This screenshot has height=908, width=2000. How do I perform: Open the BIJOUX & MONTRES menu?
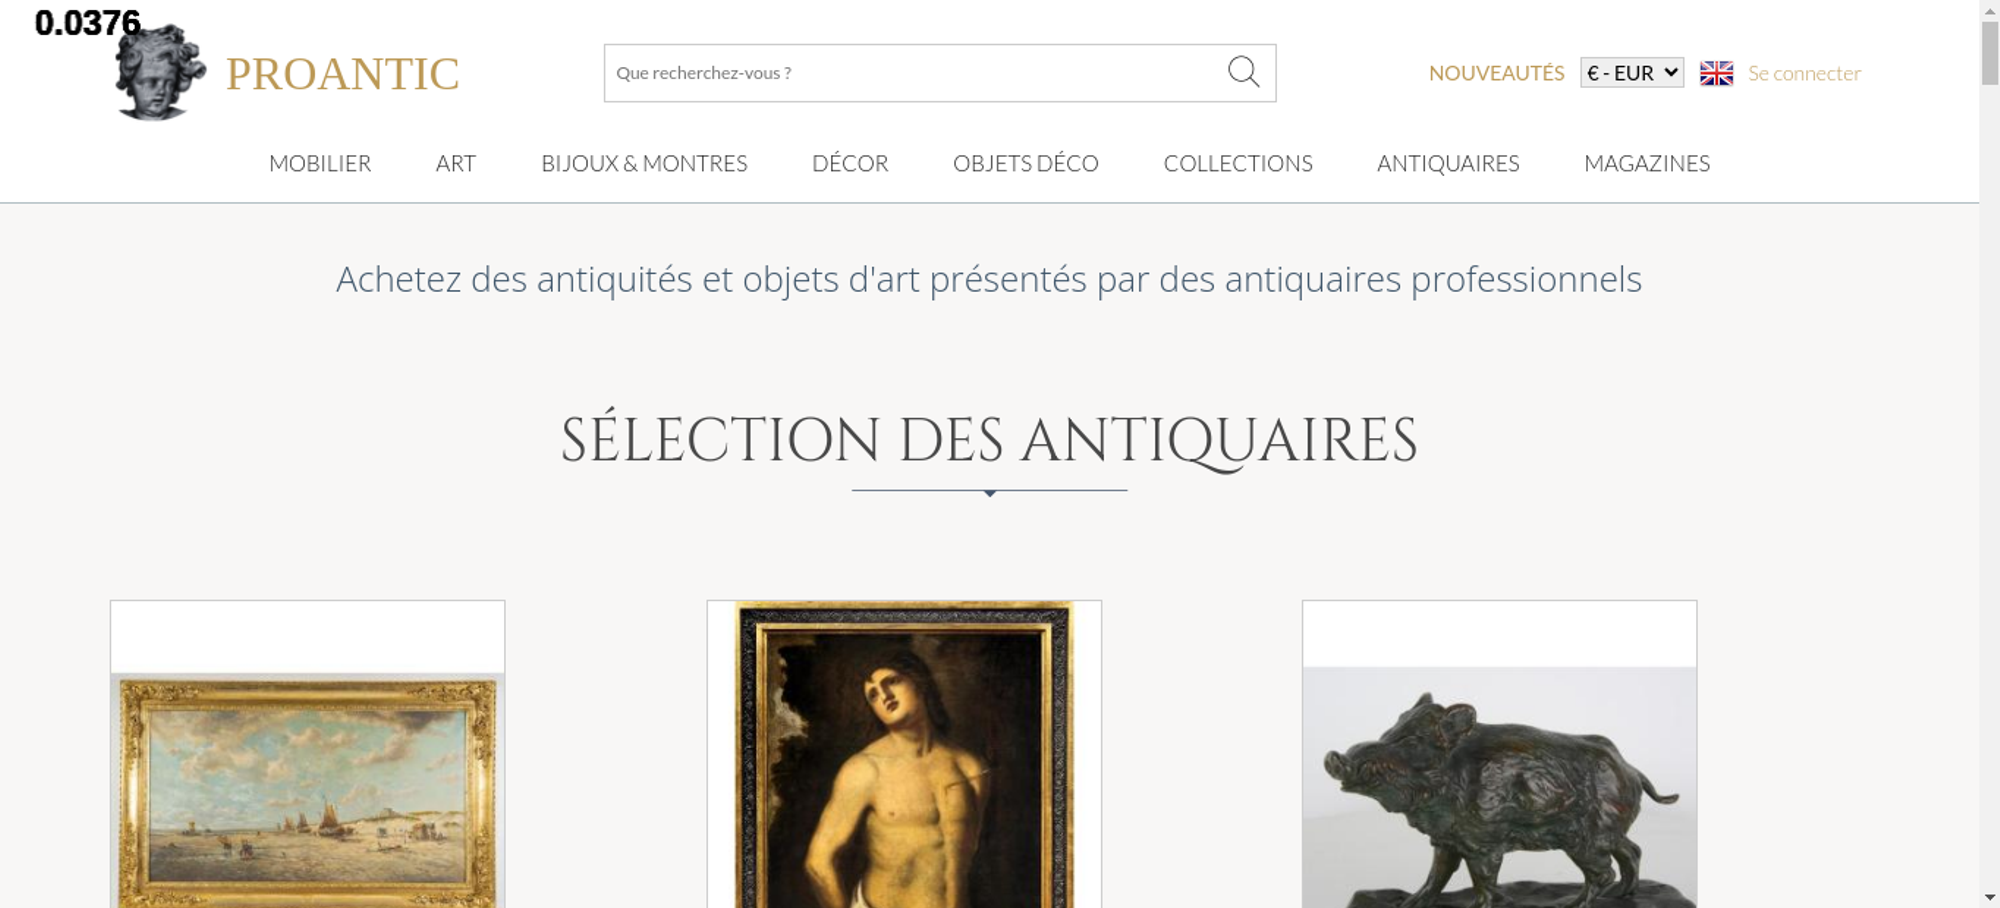pyautogui.click(x=644, y=163)
